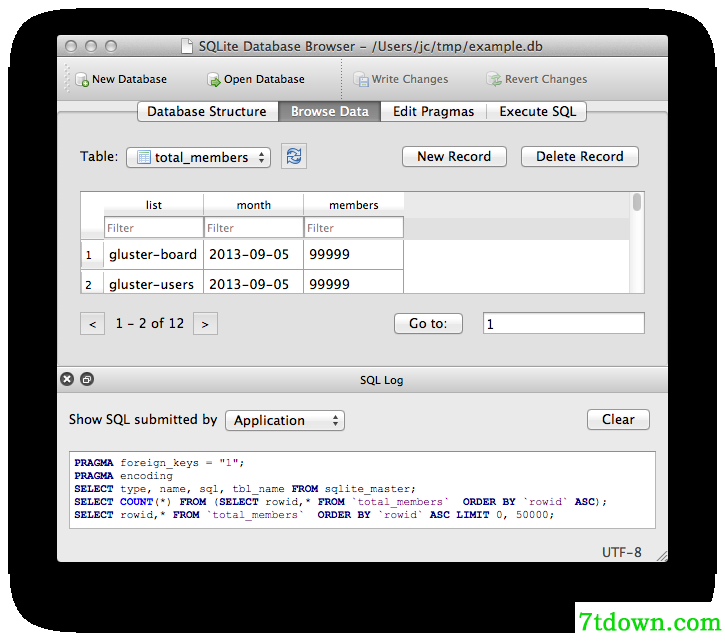This screenshot has height=641, width=725.
Task: Click the document icon in title bar
Action: (x=187, y=46)
